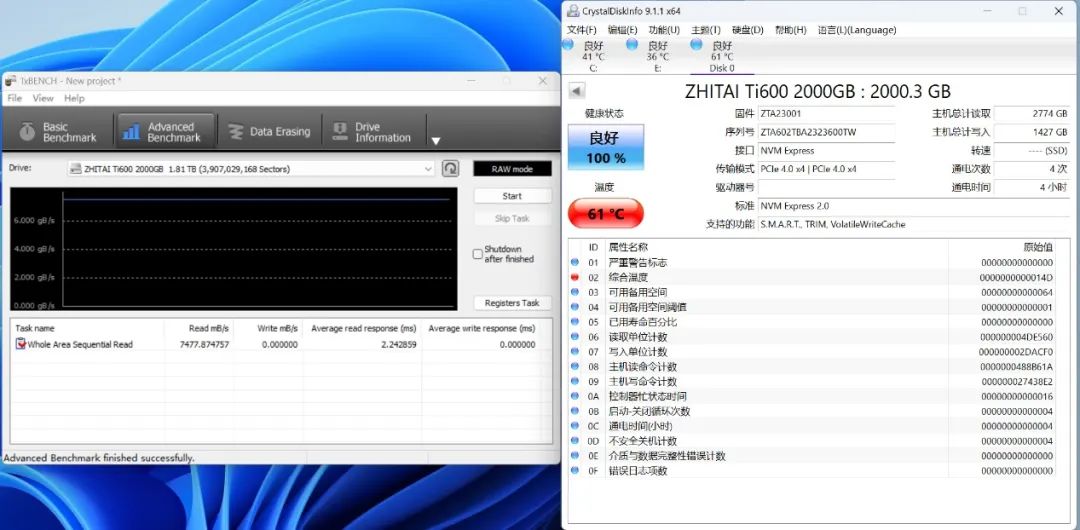Click the Registers Task button

(512, 303)
